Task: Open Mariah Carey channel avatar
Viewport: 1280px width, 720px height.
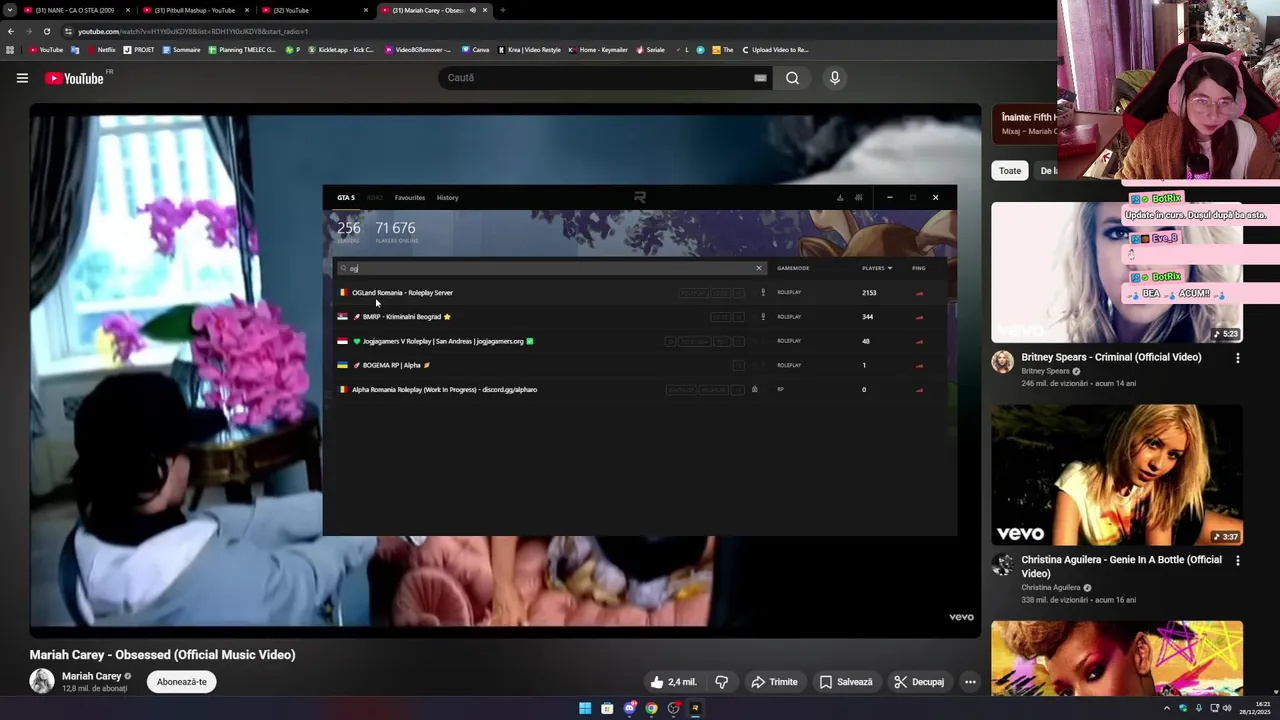Action: [42, 682]
